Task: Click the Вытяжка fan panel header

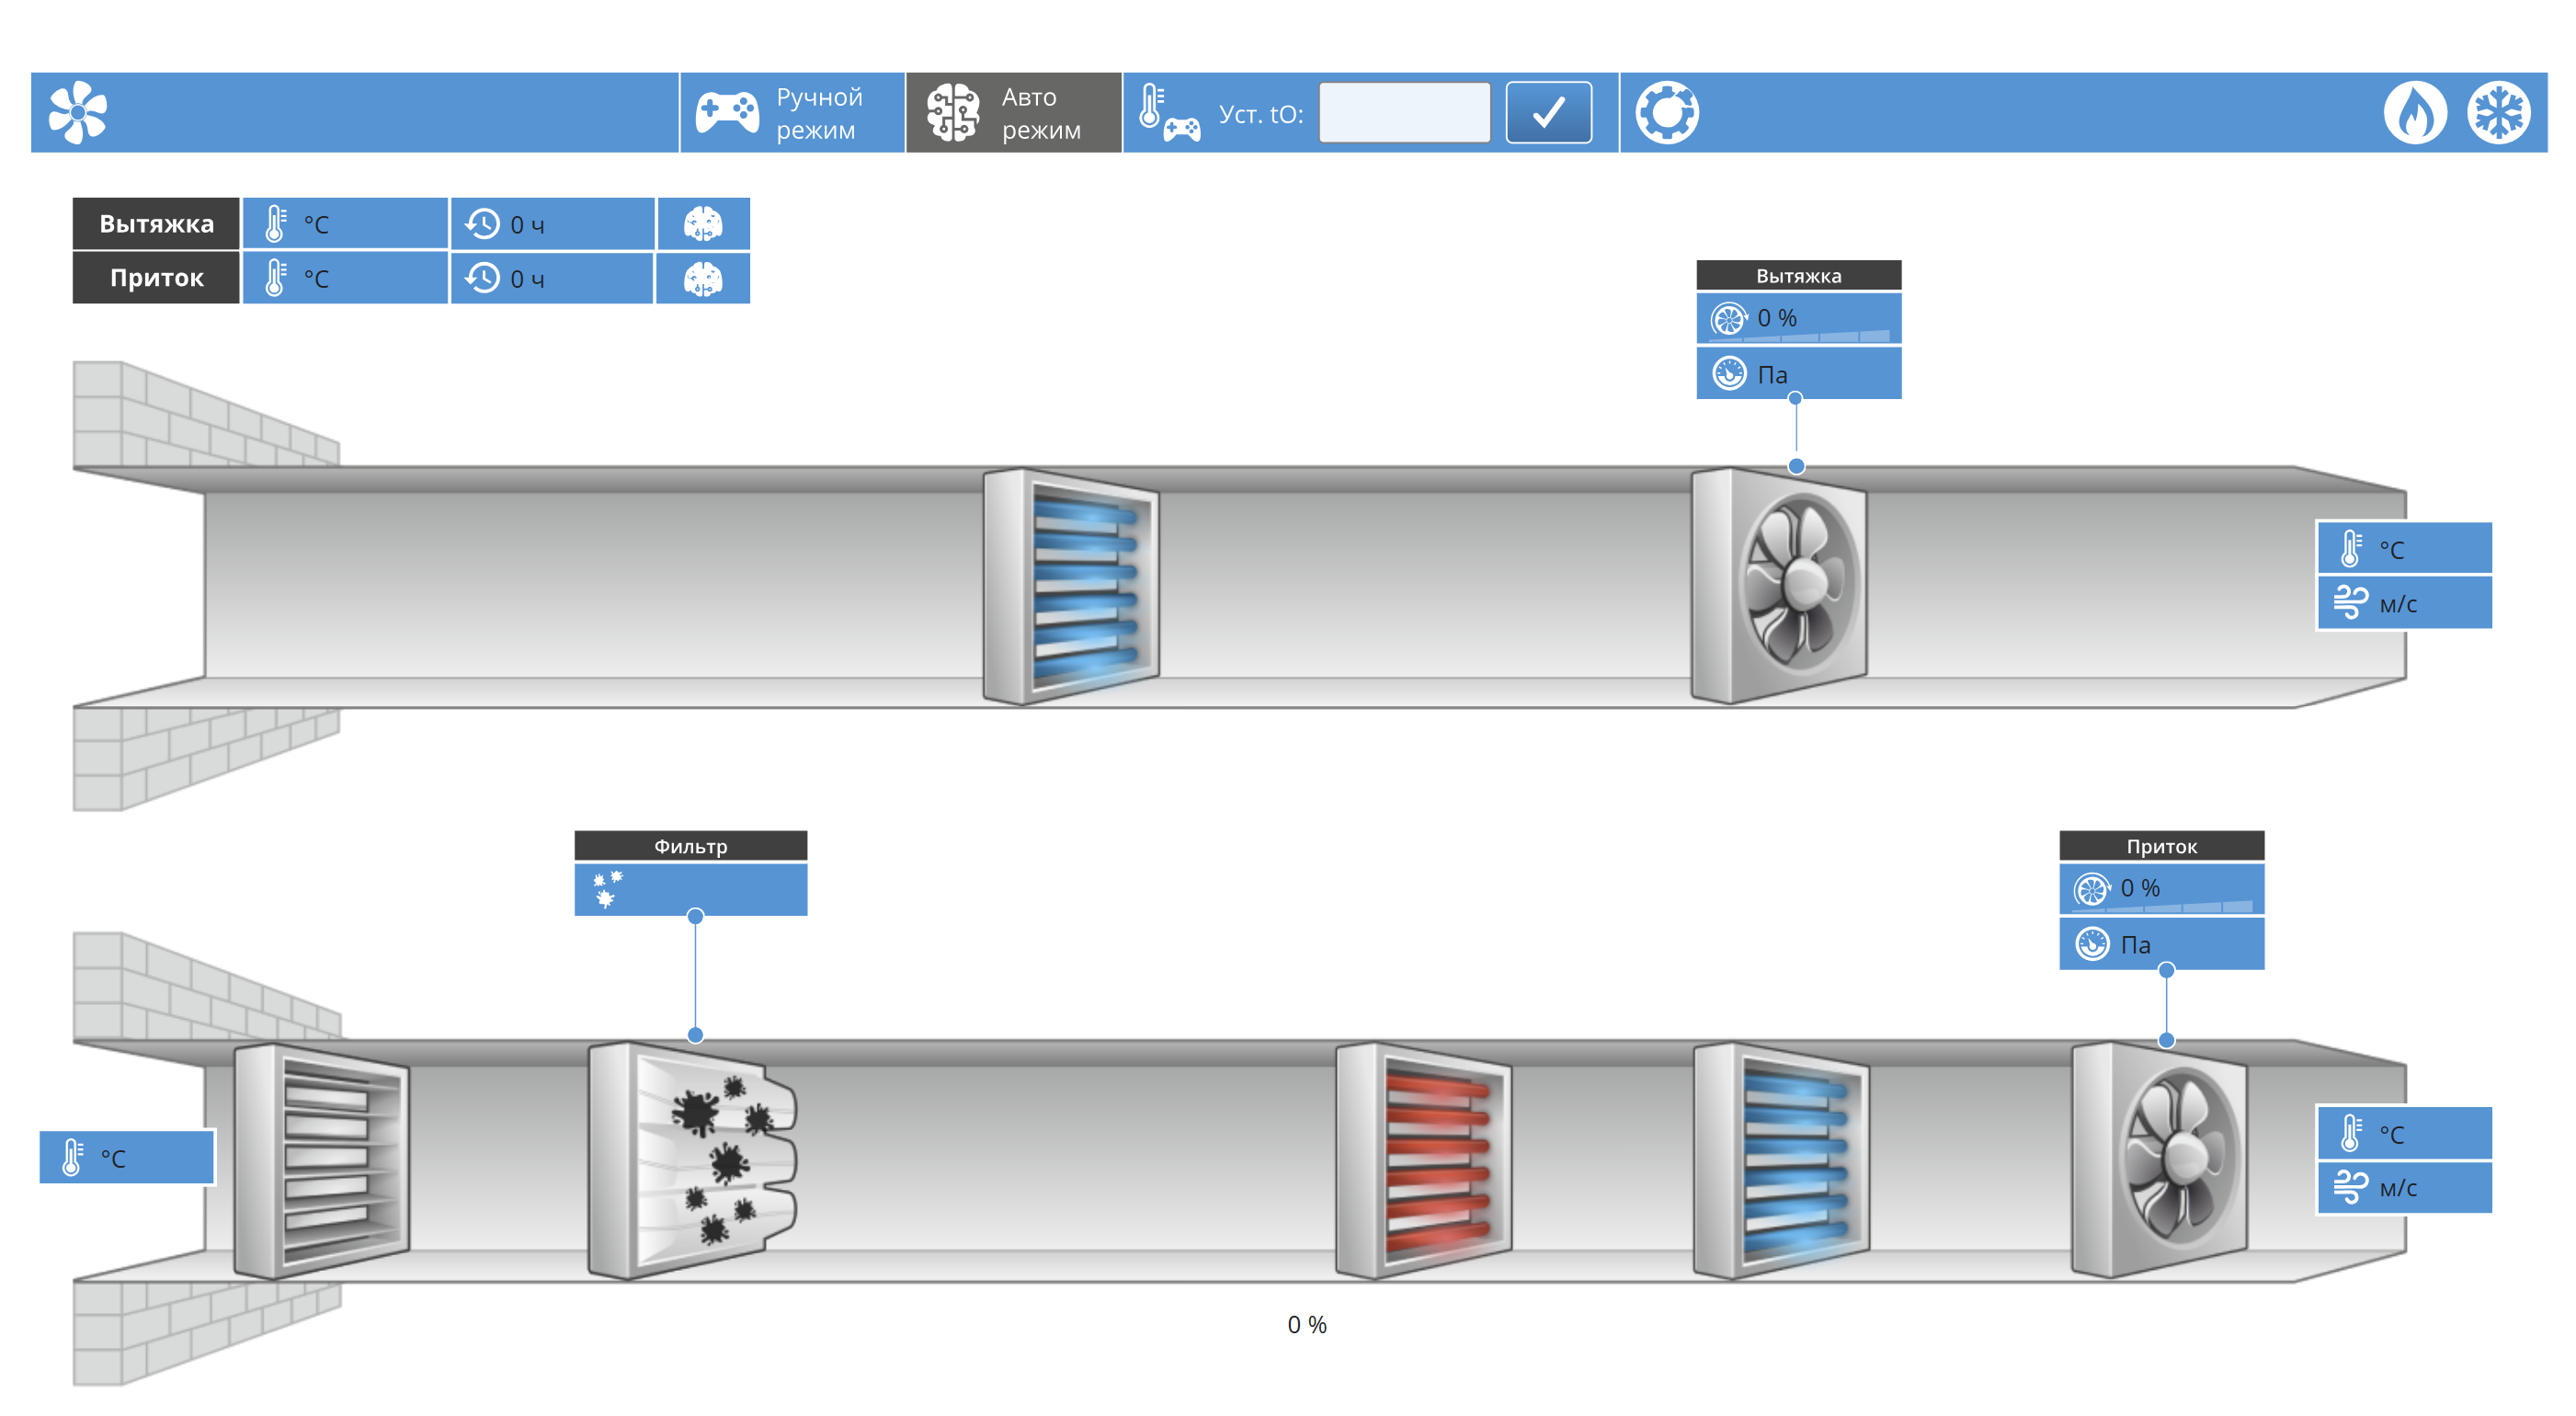Action: [x=1798, y=275]
